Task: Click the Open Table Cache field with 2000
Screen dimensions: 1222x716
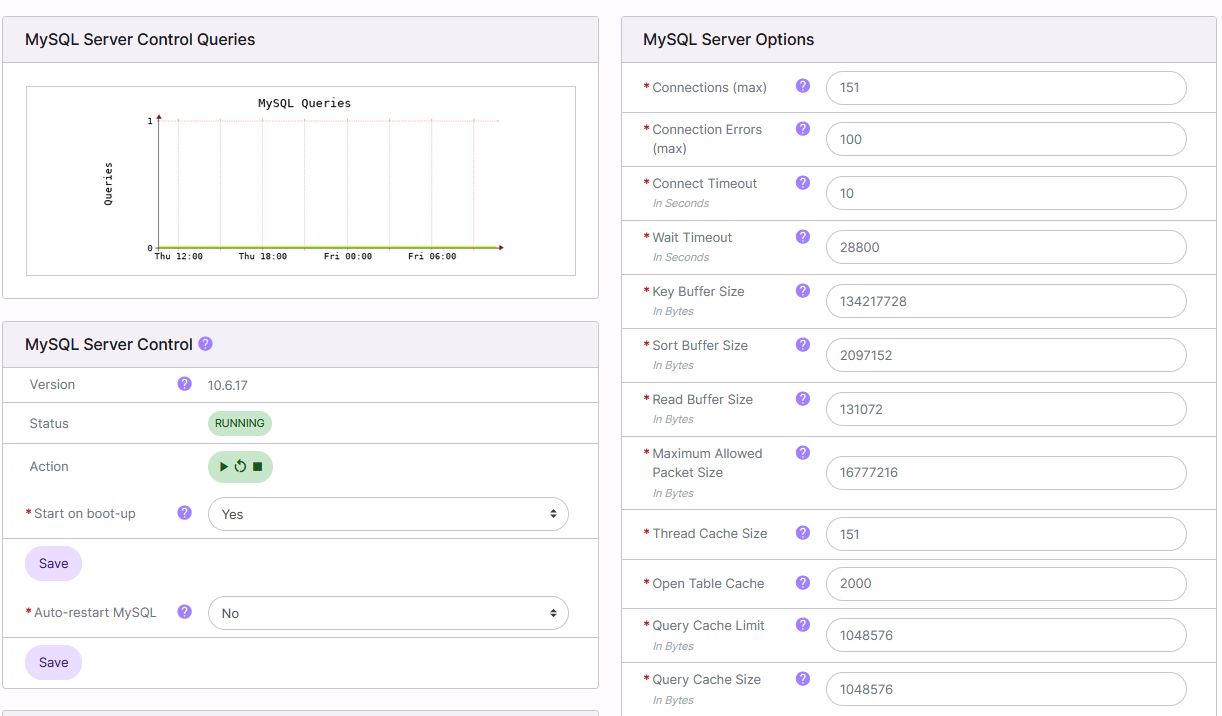Action: [x=1006, y=584]
